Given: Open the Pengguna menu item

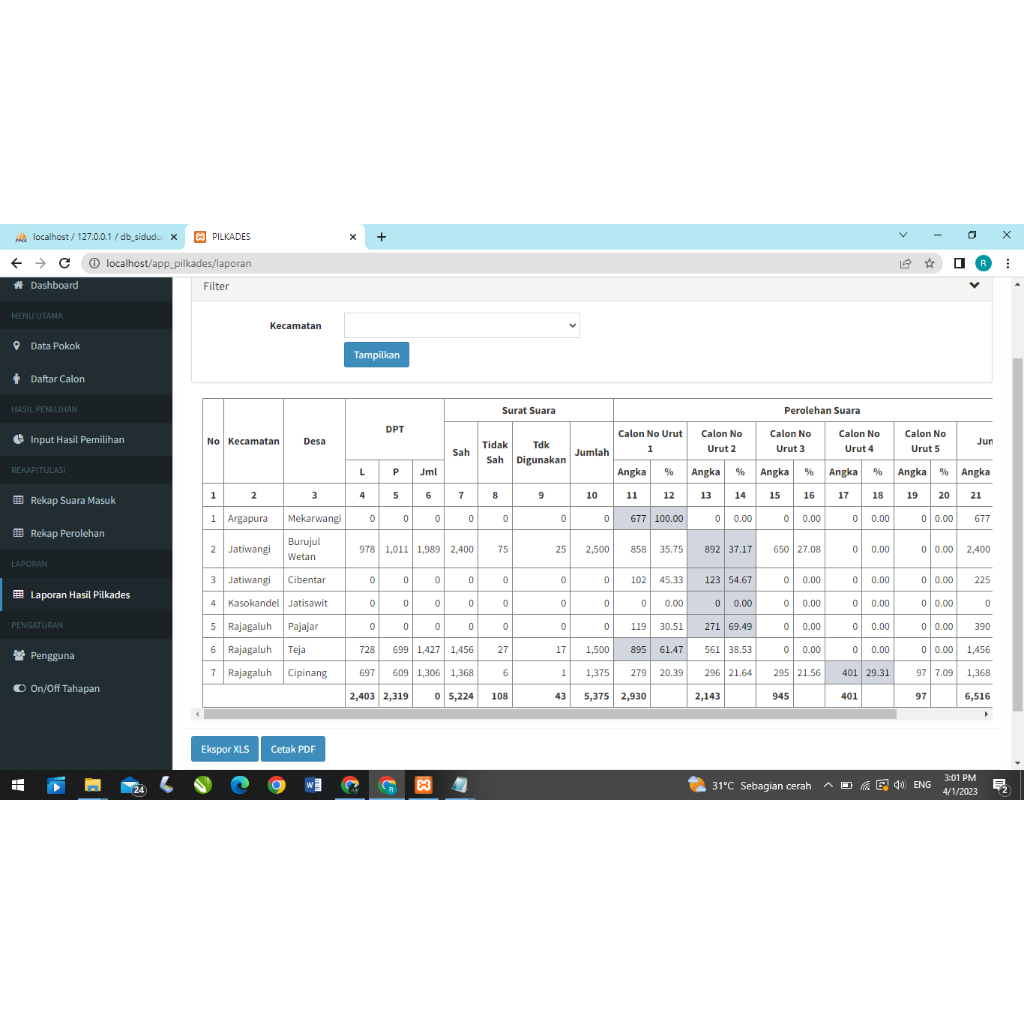Looking at the screenshot, I should pyautogui.click(x=86, y=655).
